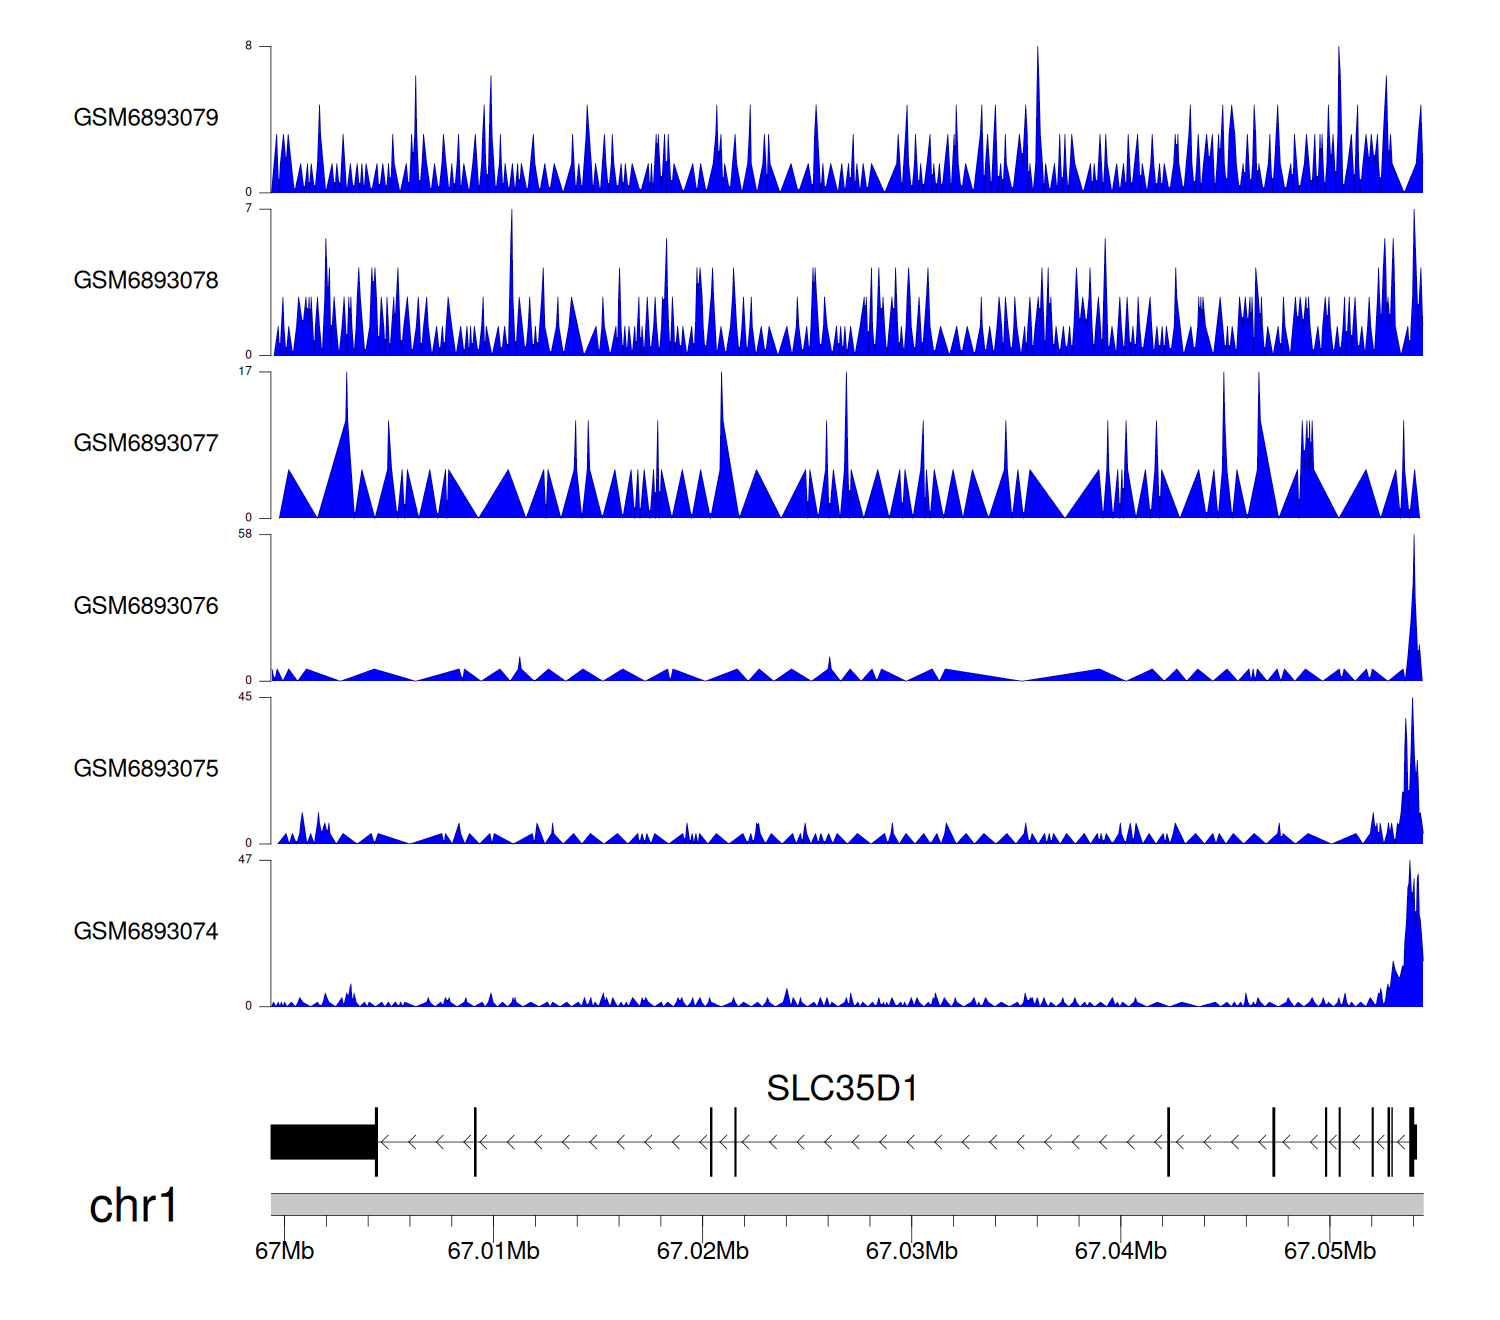
Task: Click the 67.02Mb axis label
Action: click(x=702, y=1251)
